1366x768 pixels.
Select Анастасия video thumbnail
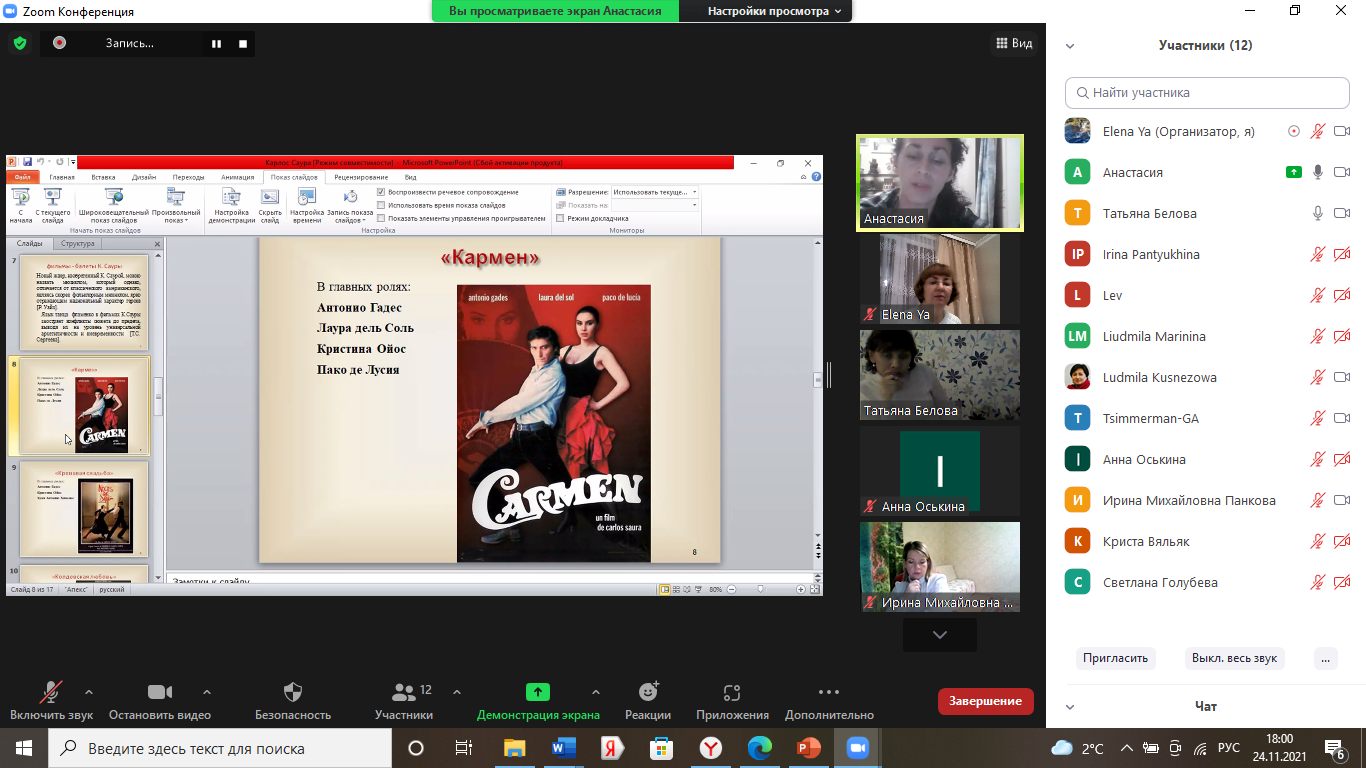[940, 183]
